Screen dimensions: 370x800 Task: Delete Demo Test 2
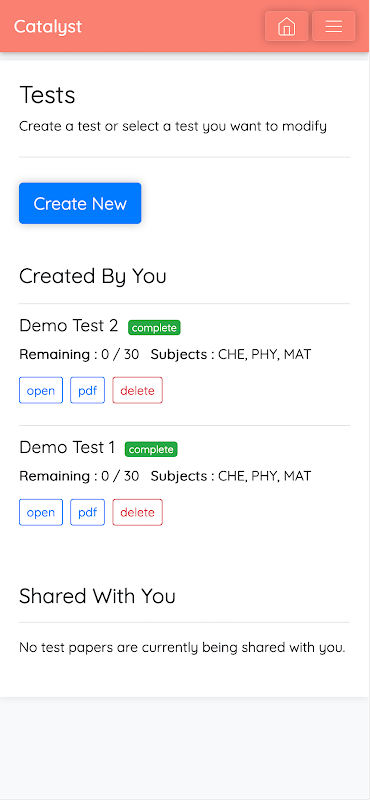[137, 390]
